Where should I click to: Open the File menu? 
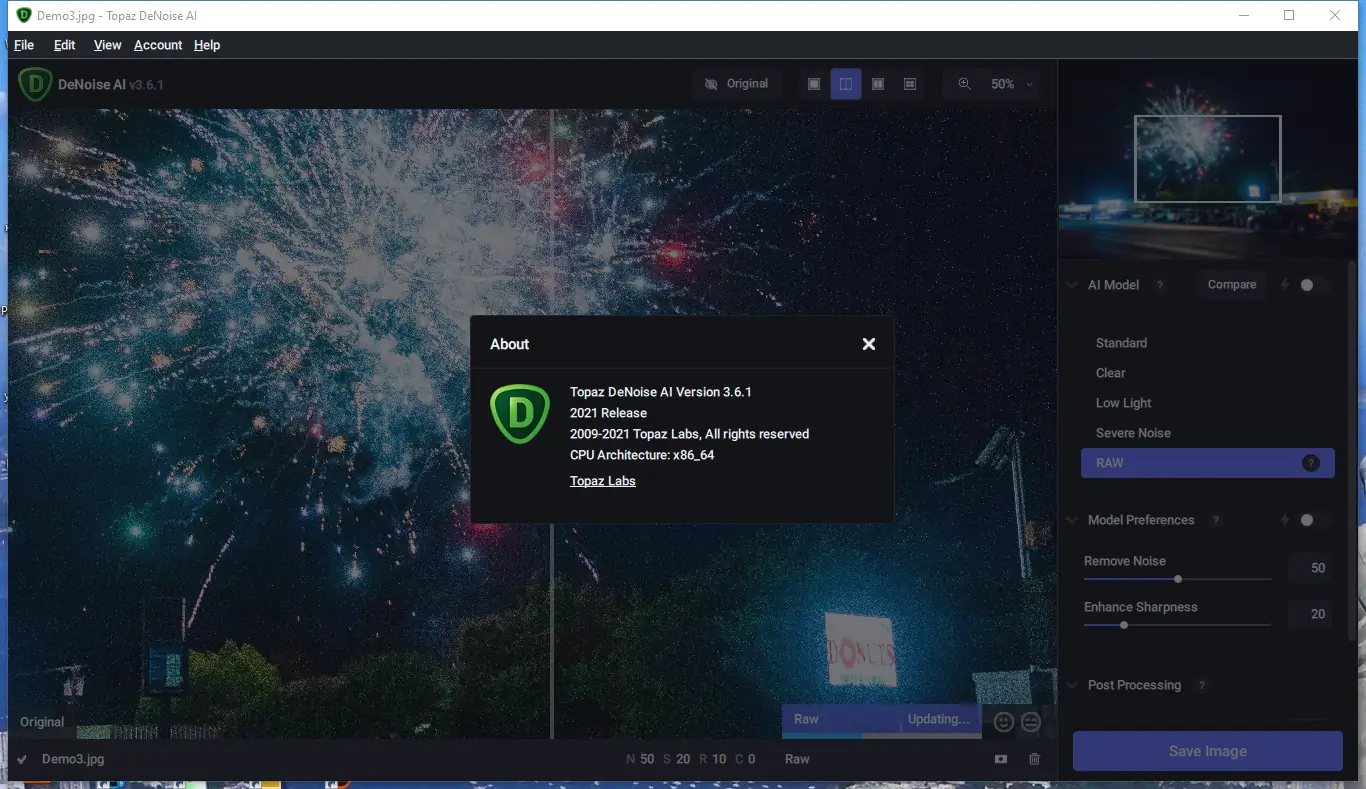tap(24, 45)
